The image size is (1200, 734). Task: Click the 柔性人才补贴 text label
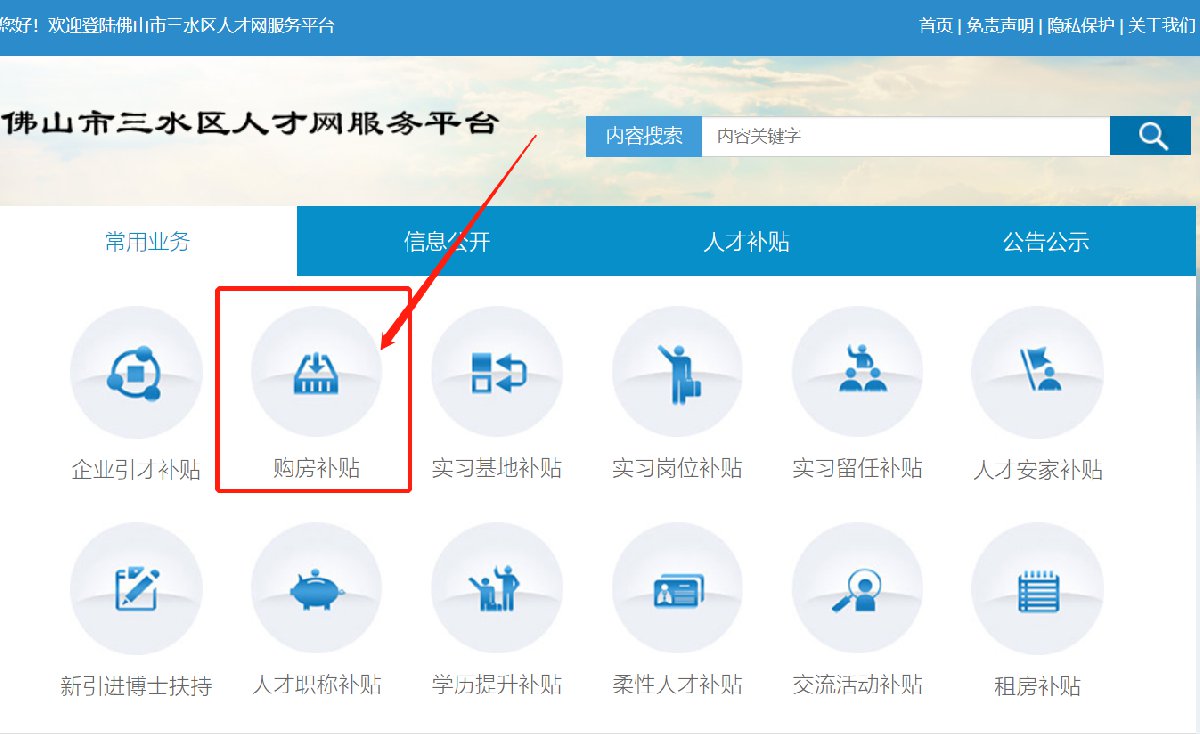[677, 685]
